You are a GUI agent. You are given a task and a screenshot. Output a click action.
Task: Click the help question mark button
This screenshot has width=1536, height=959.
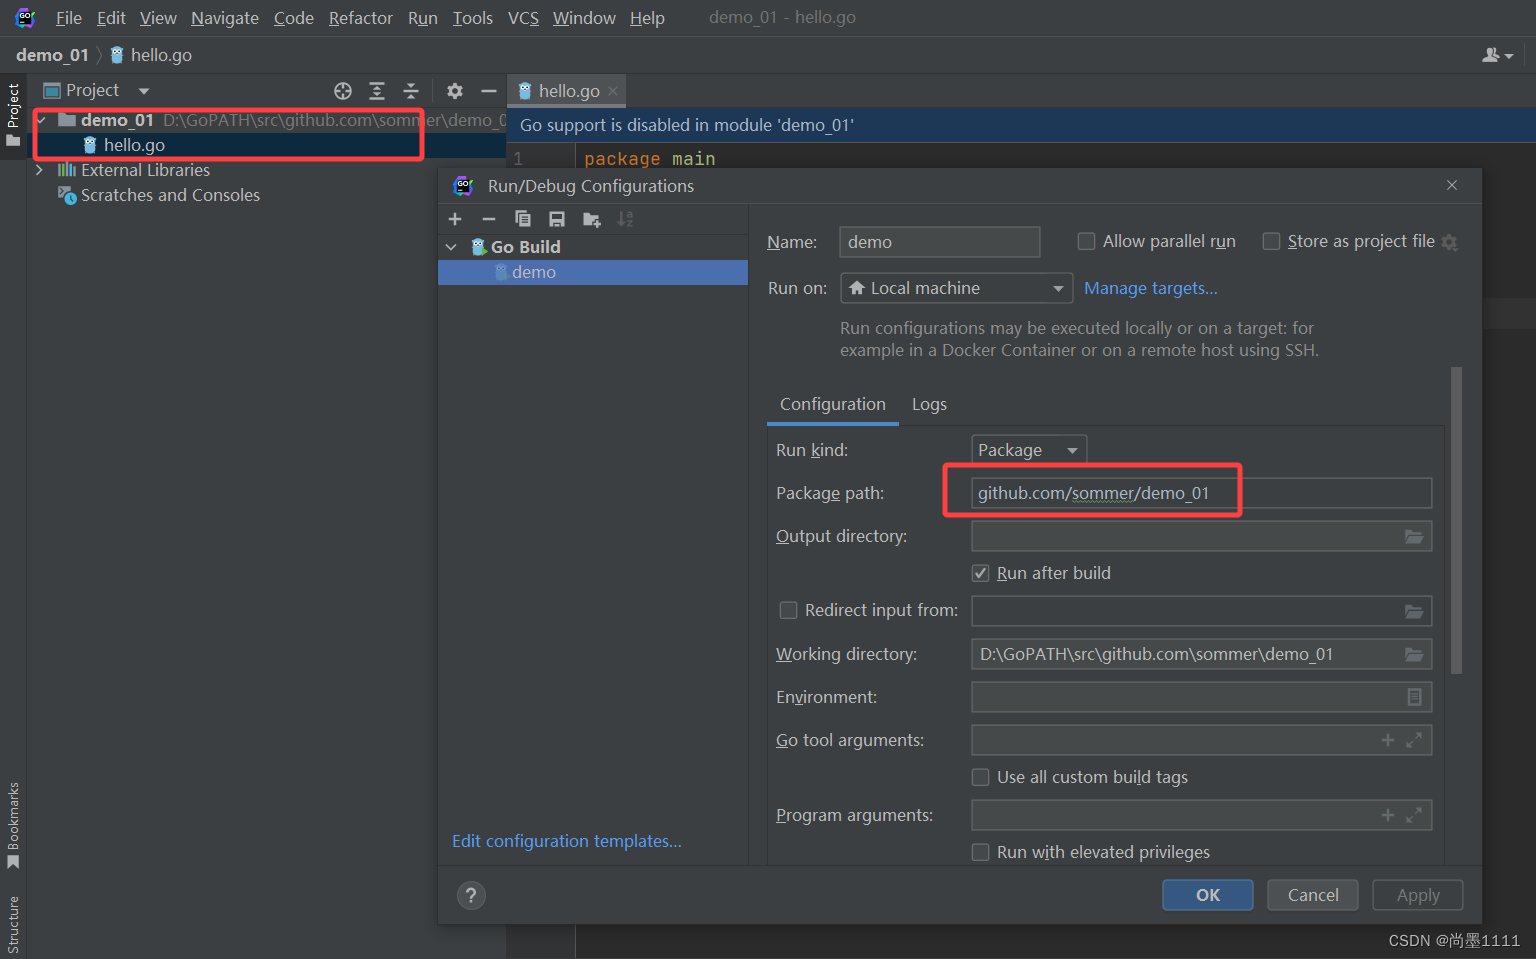tap(471, 895)
